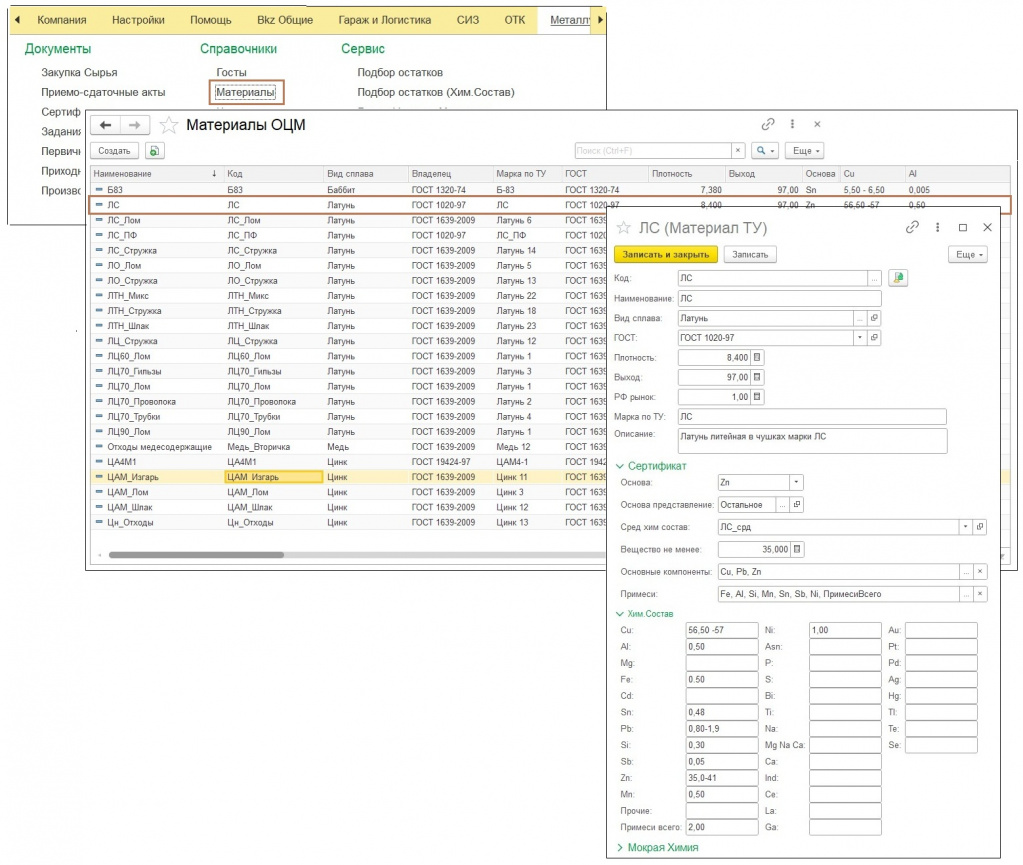This screenshot has height=865, width=1023.
Task: Open Еще menu in ЛС form
Action: (x=968, y=254)
